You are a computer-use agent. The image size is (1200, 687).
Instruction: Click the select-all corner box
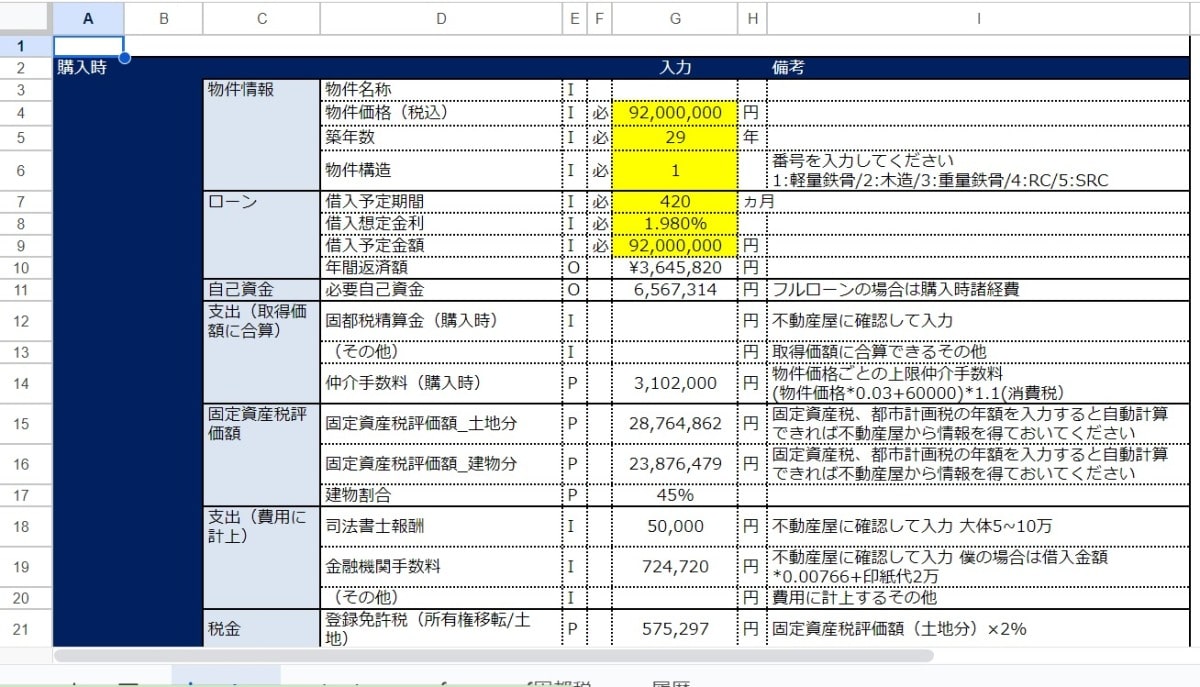25,17
